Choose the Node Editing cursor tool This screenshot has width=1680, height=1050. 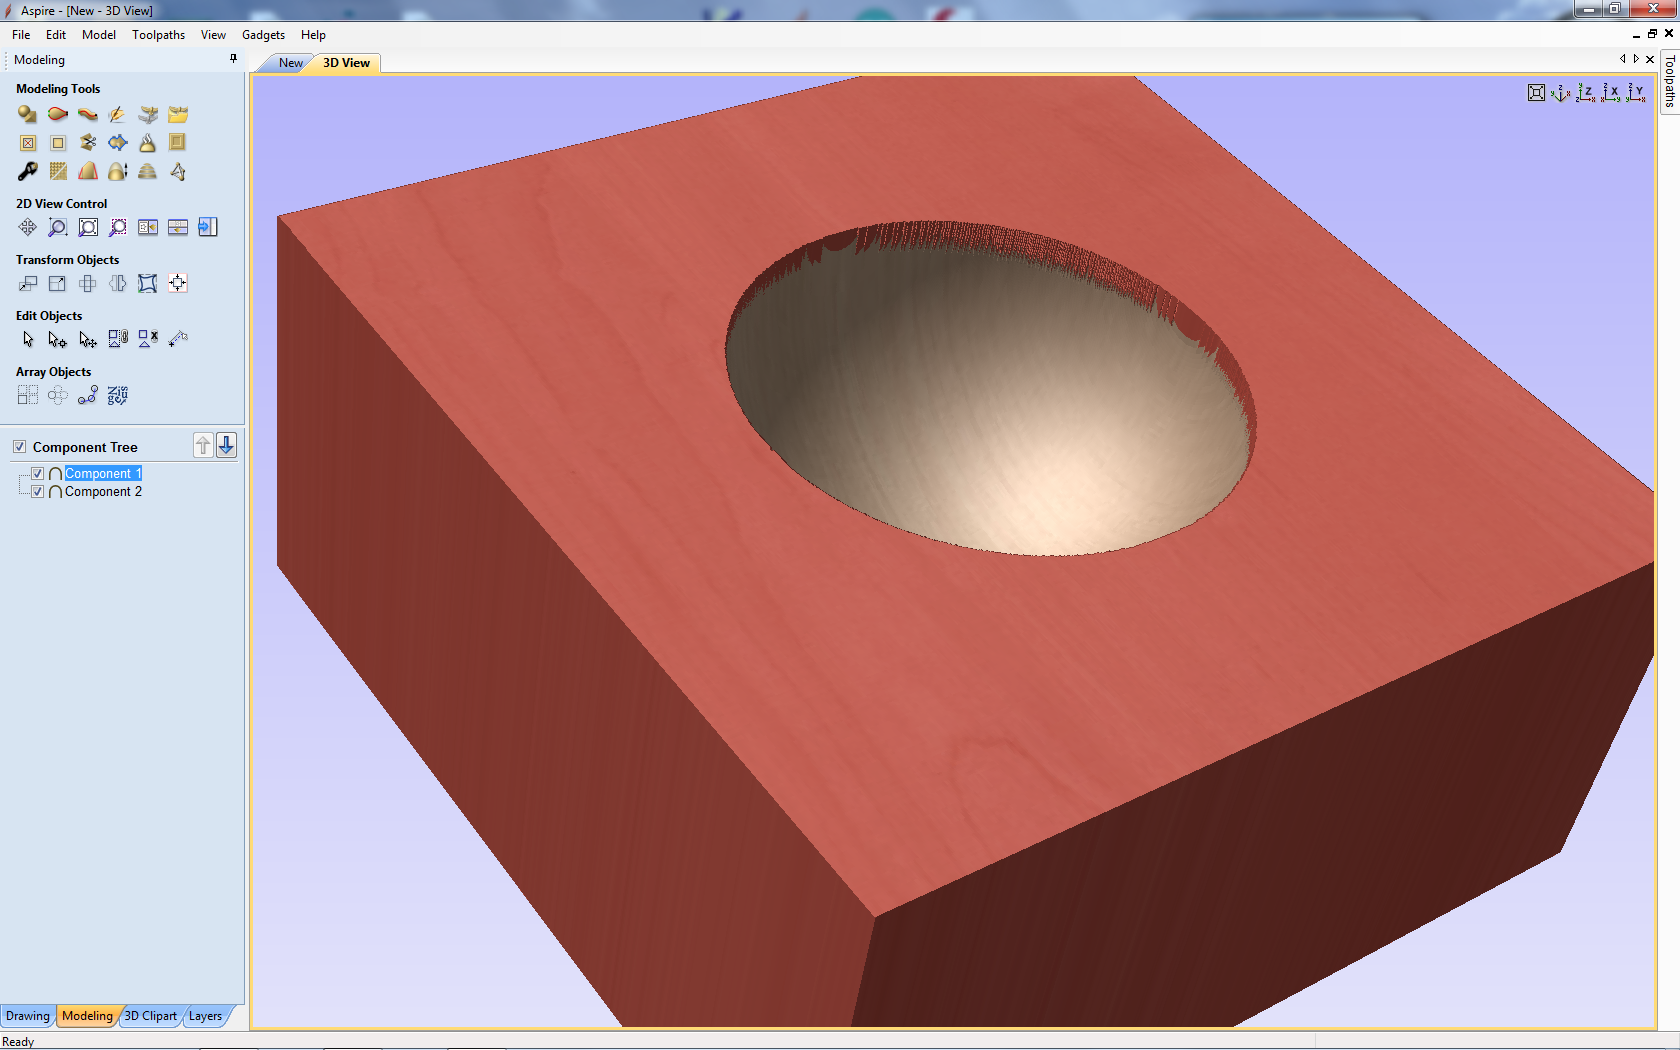pyautogui.click(x=58, y=340)
